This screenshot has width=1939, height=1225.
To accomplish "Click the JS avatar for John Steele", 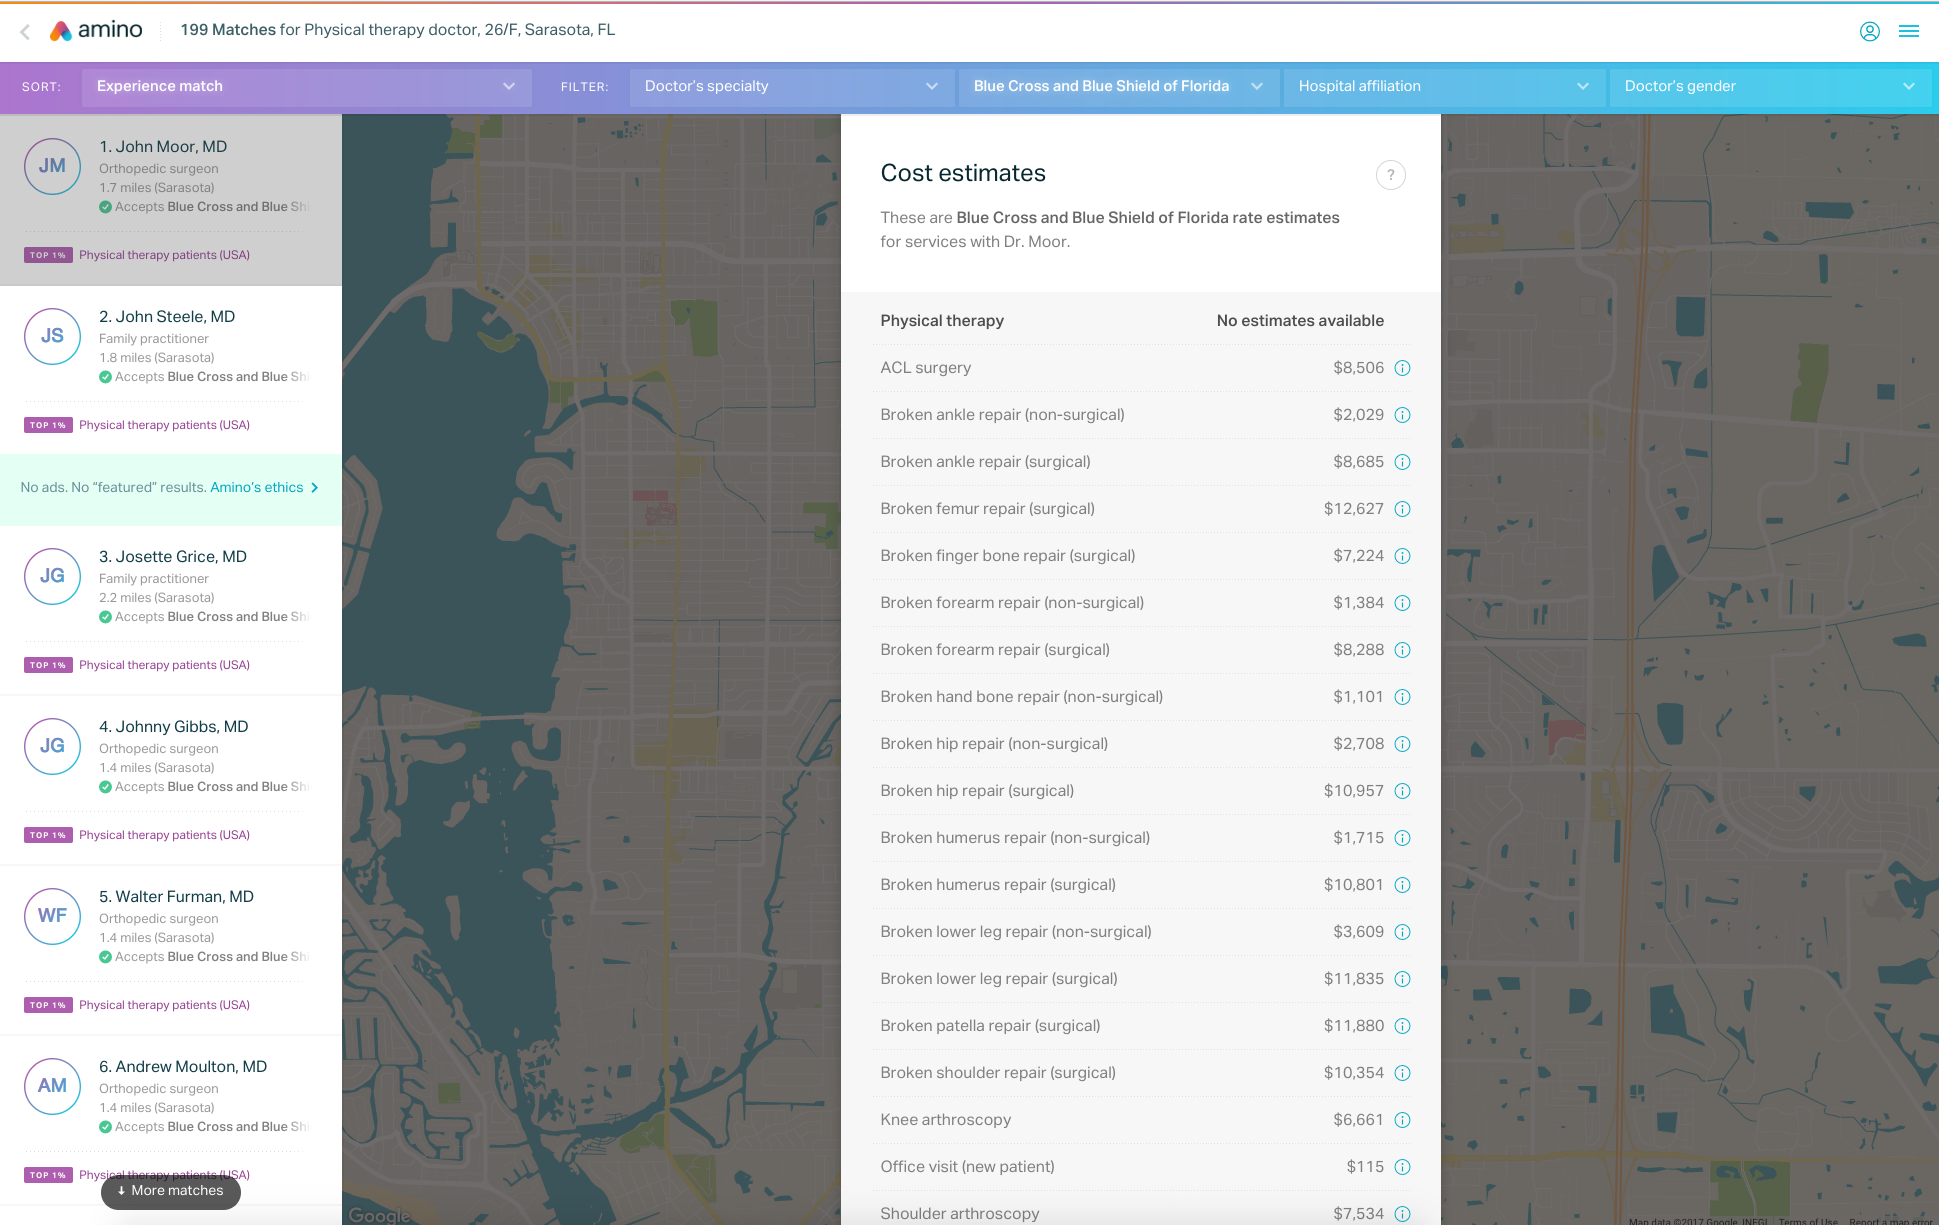I will point(52,336).
